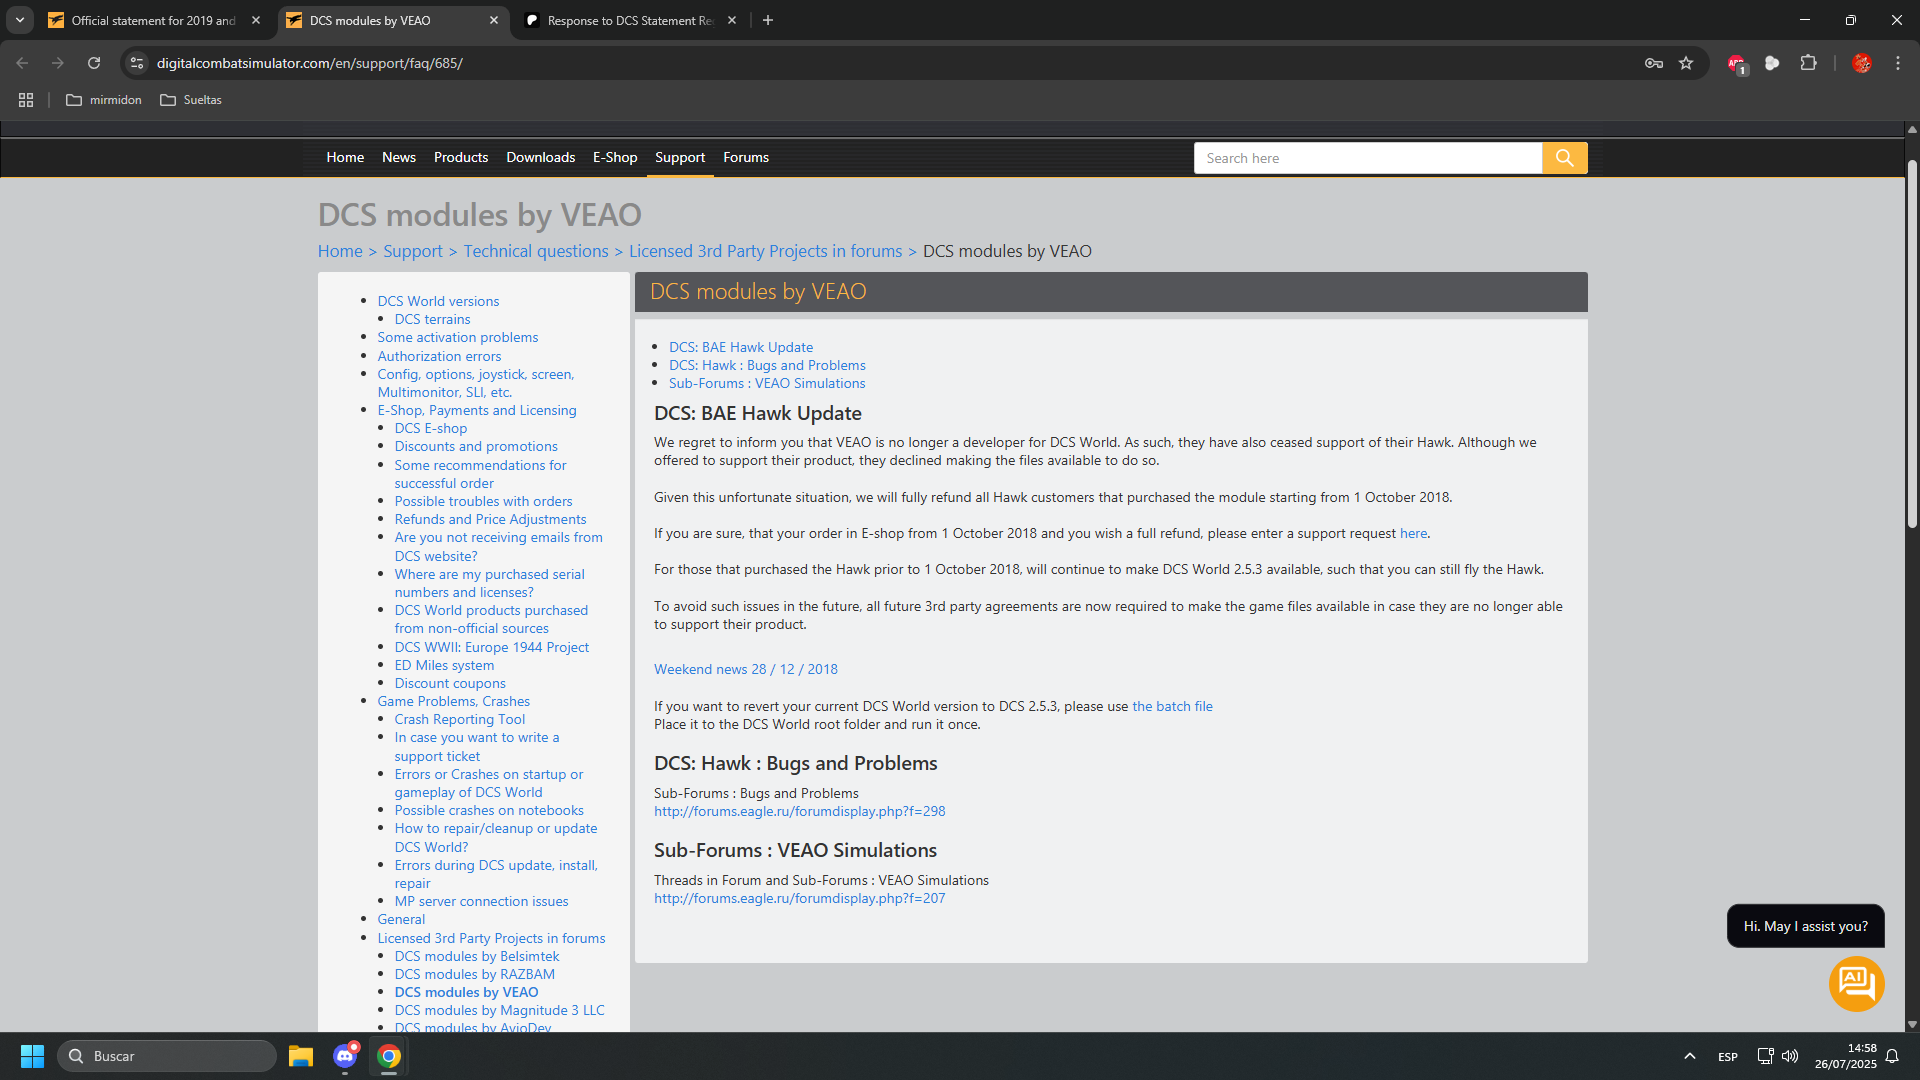The width and height of the screenshot is (1920, 1080).
Task: Open DCS modules by Magnitude 3 LLC
Action: (499, 1010)
